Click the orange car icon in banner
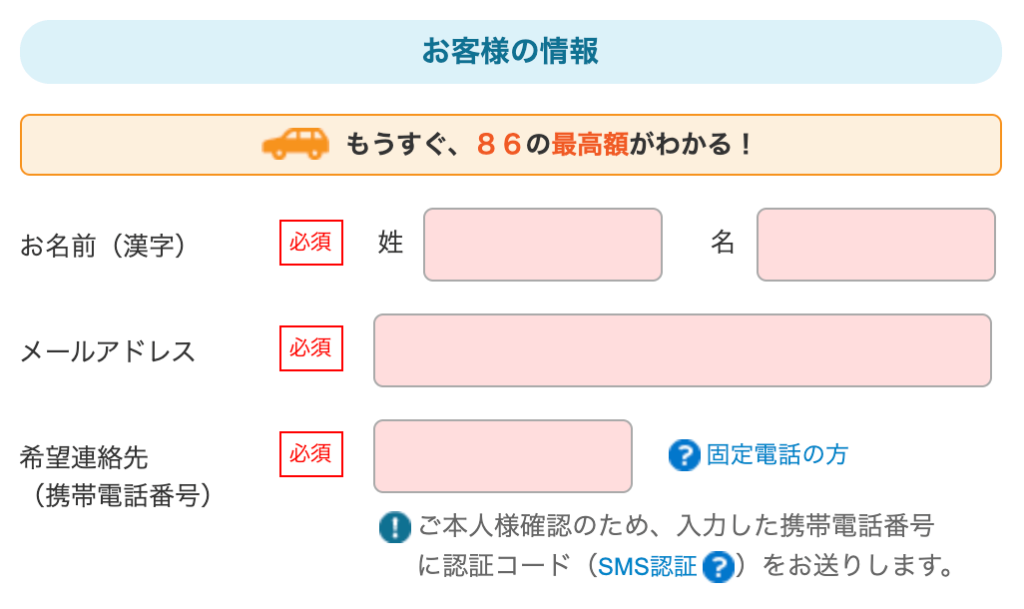This screenshot has width=1024, height=609. [x=295, y=144]
